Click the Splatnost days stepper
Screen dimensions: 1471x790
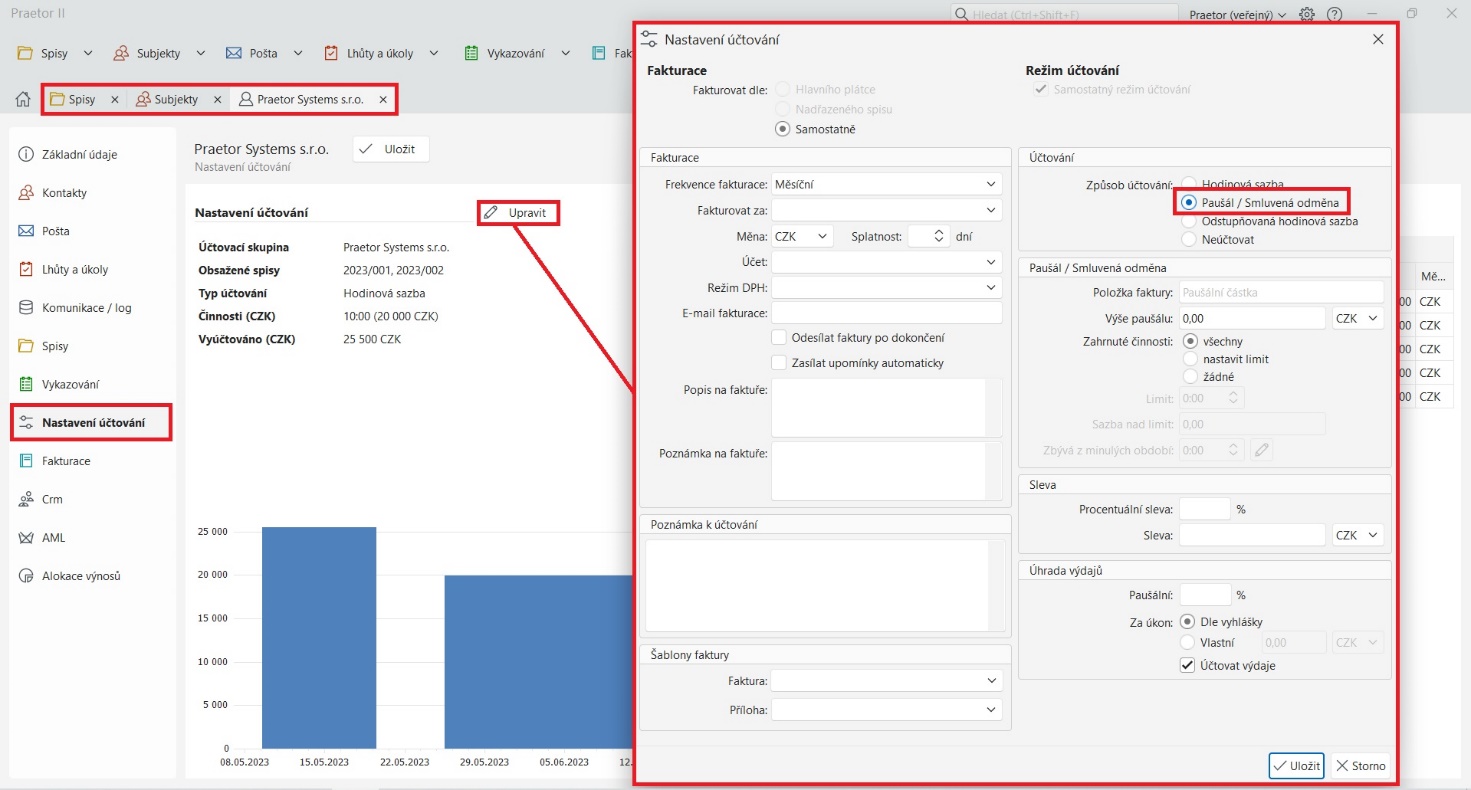pos(939,236)
